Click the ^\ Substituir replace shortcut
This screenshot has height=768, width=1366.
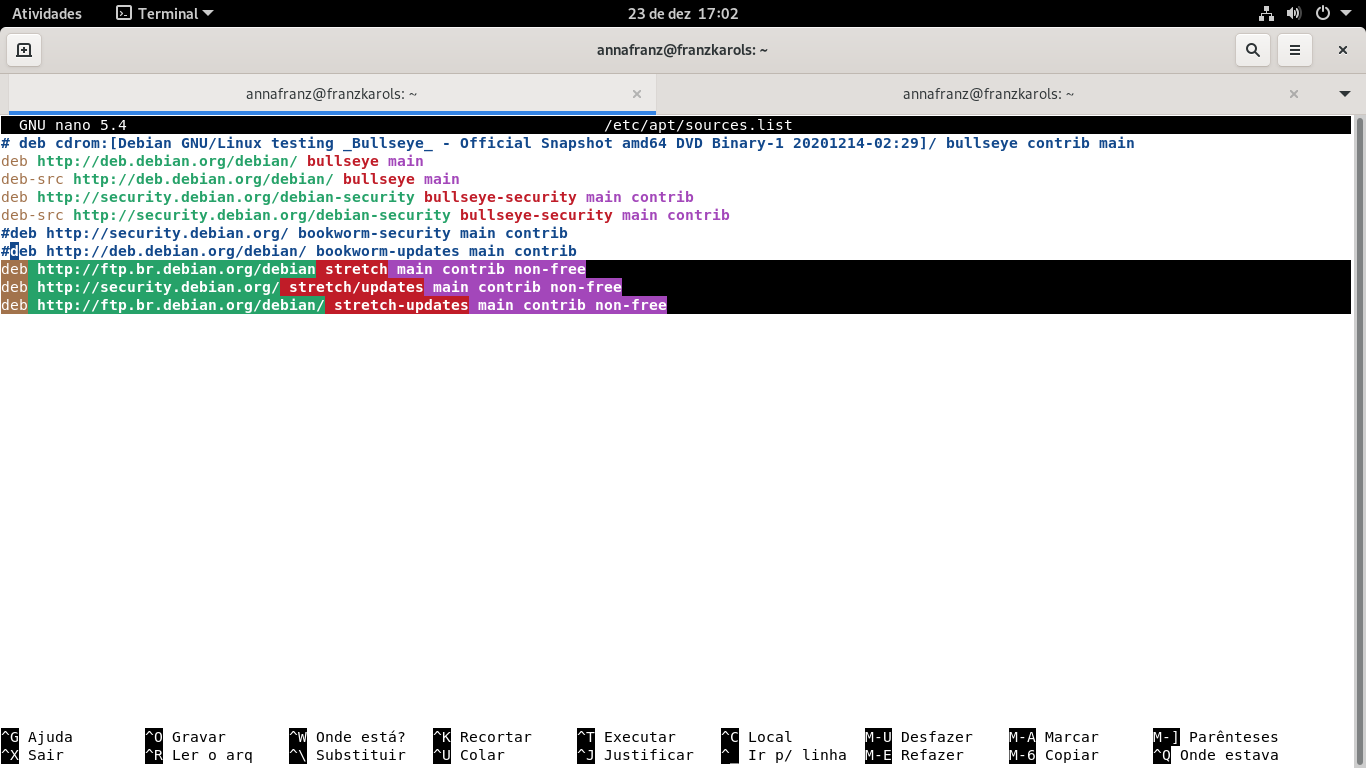pyautogui.click(x=347, y=755)
